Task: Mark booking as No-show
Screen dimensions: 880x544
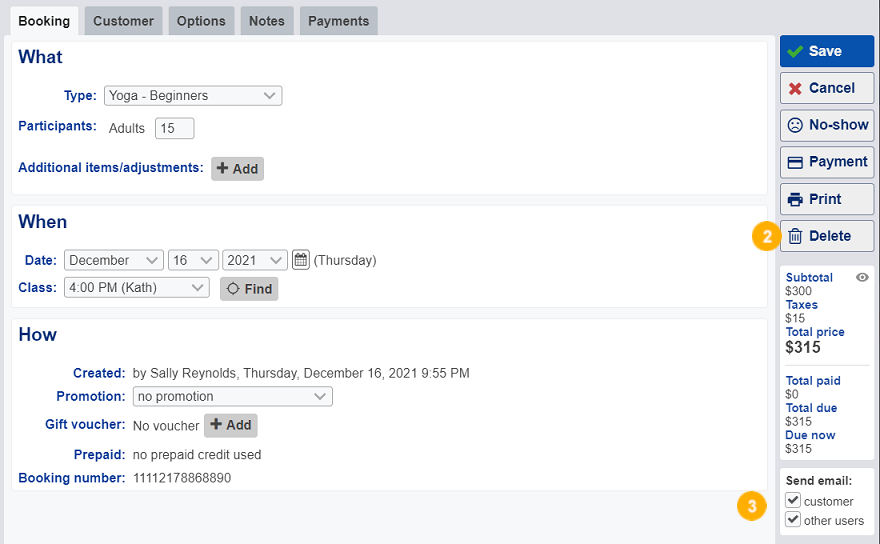Action: pyautogui.click(x=827, y=125)
